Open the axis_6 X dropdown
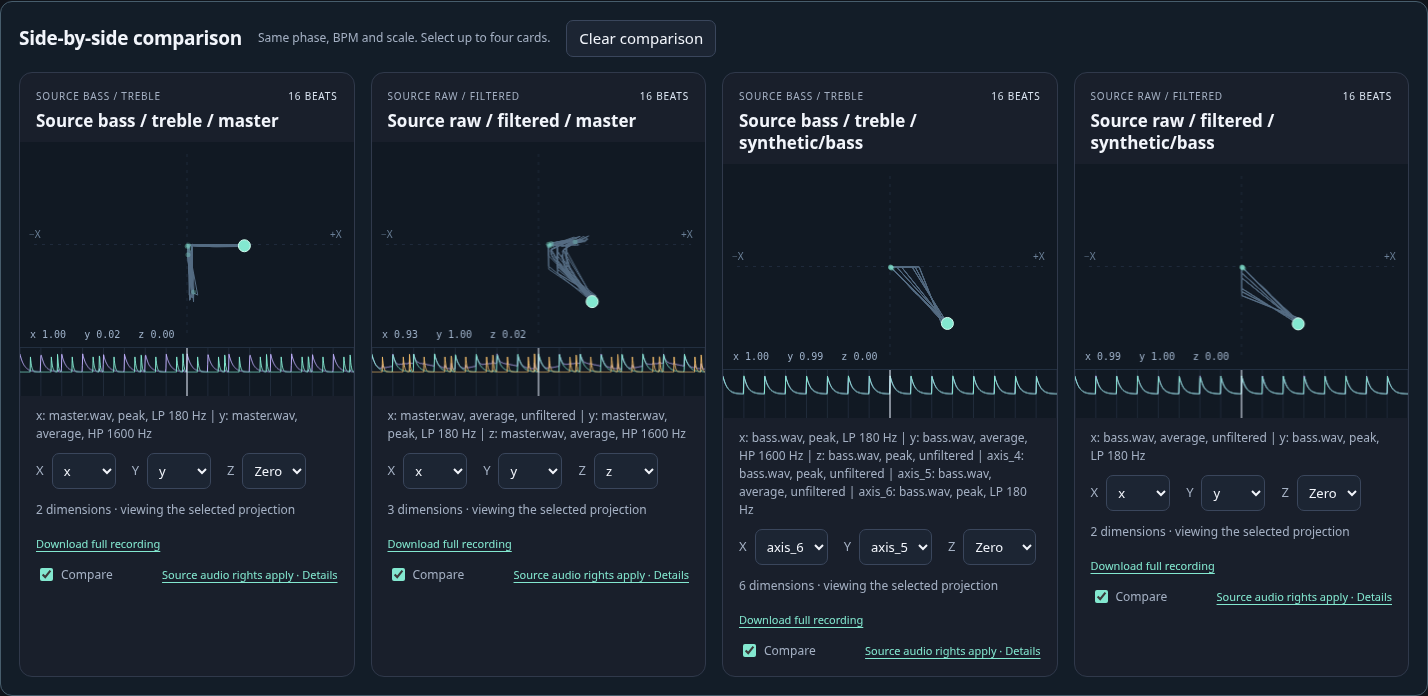This screenshot has width=1428, height=696. pyautogui.click(x=791, y=547)
